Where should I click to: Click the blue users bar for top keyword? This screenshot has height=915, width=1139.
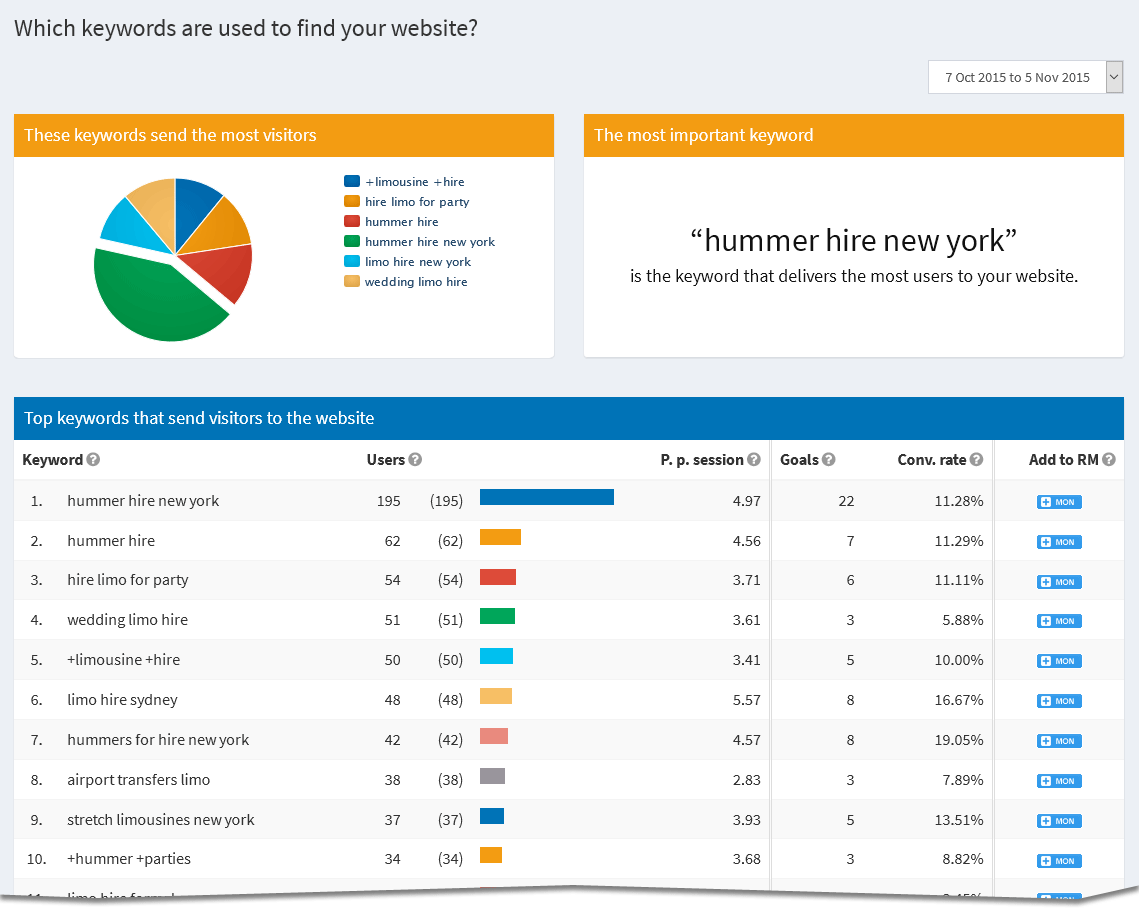[x=546, y=498]
